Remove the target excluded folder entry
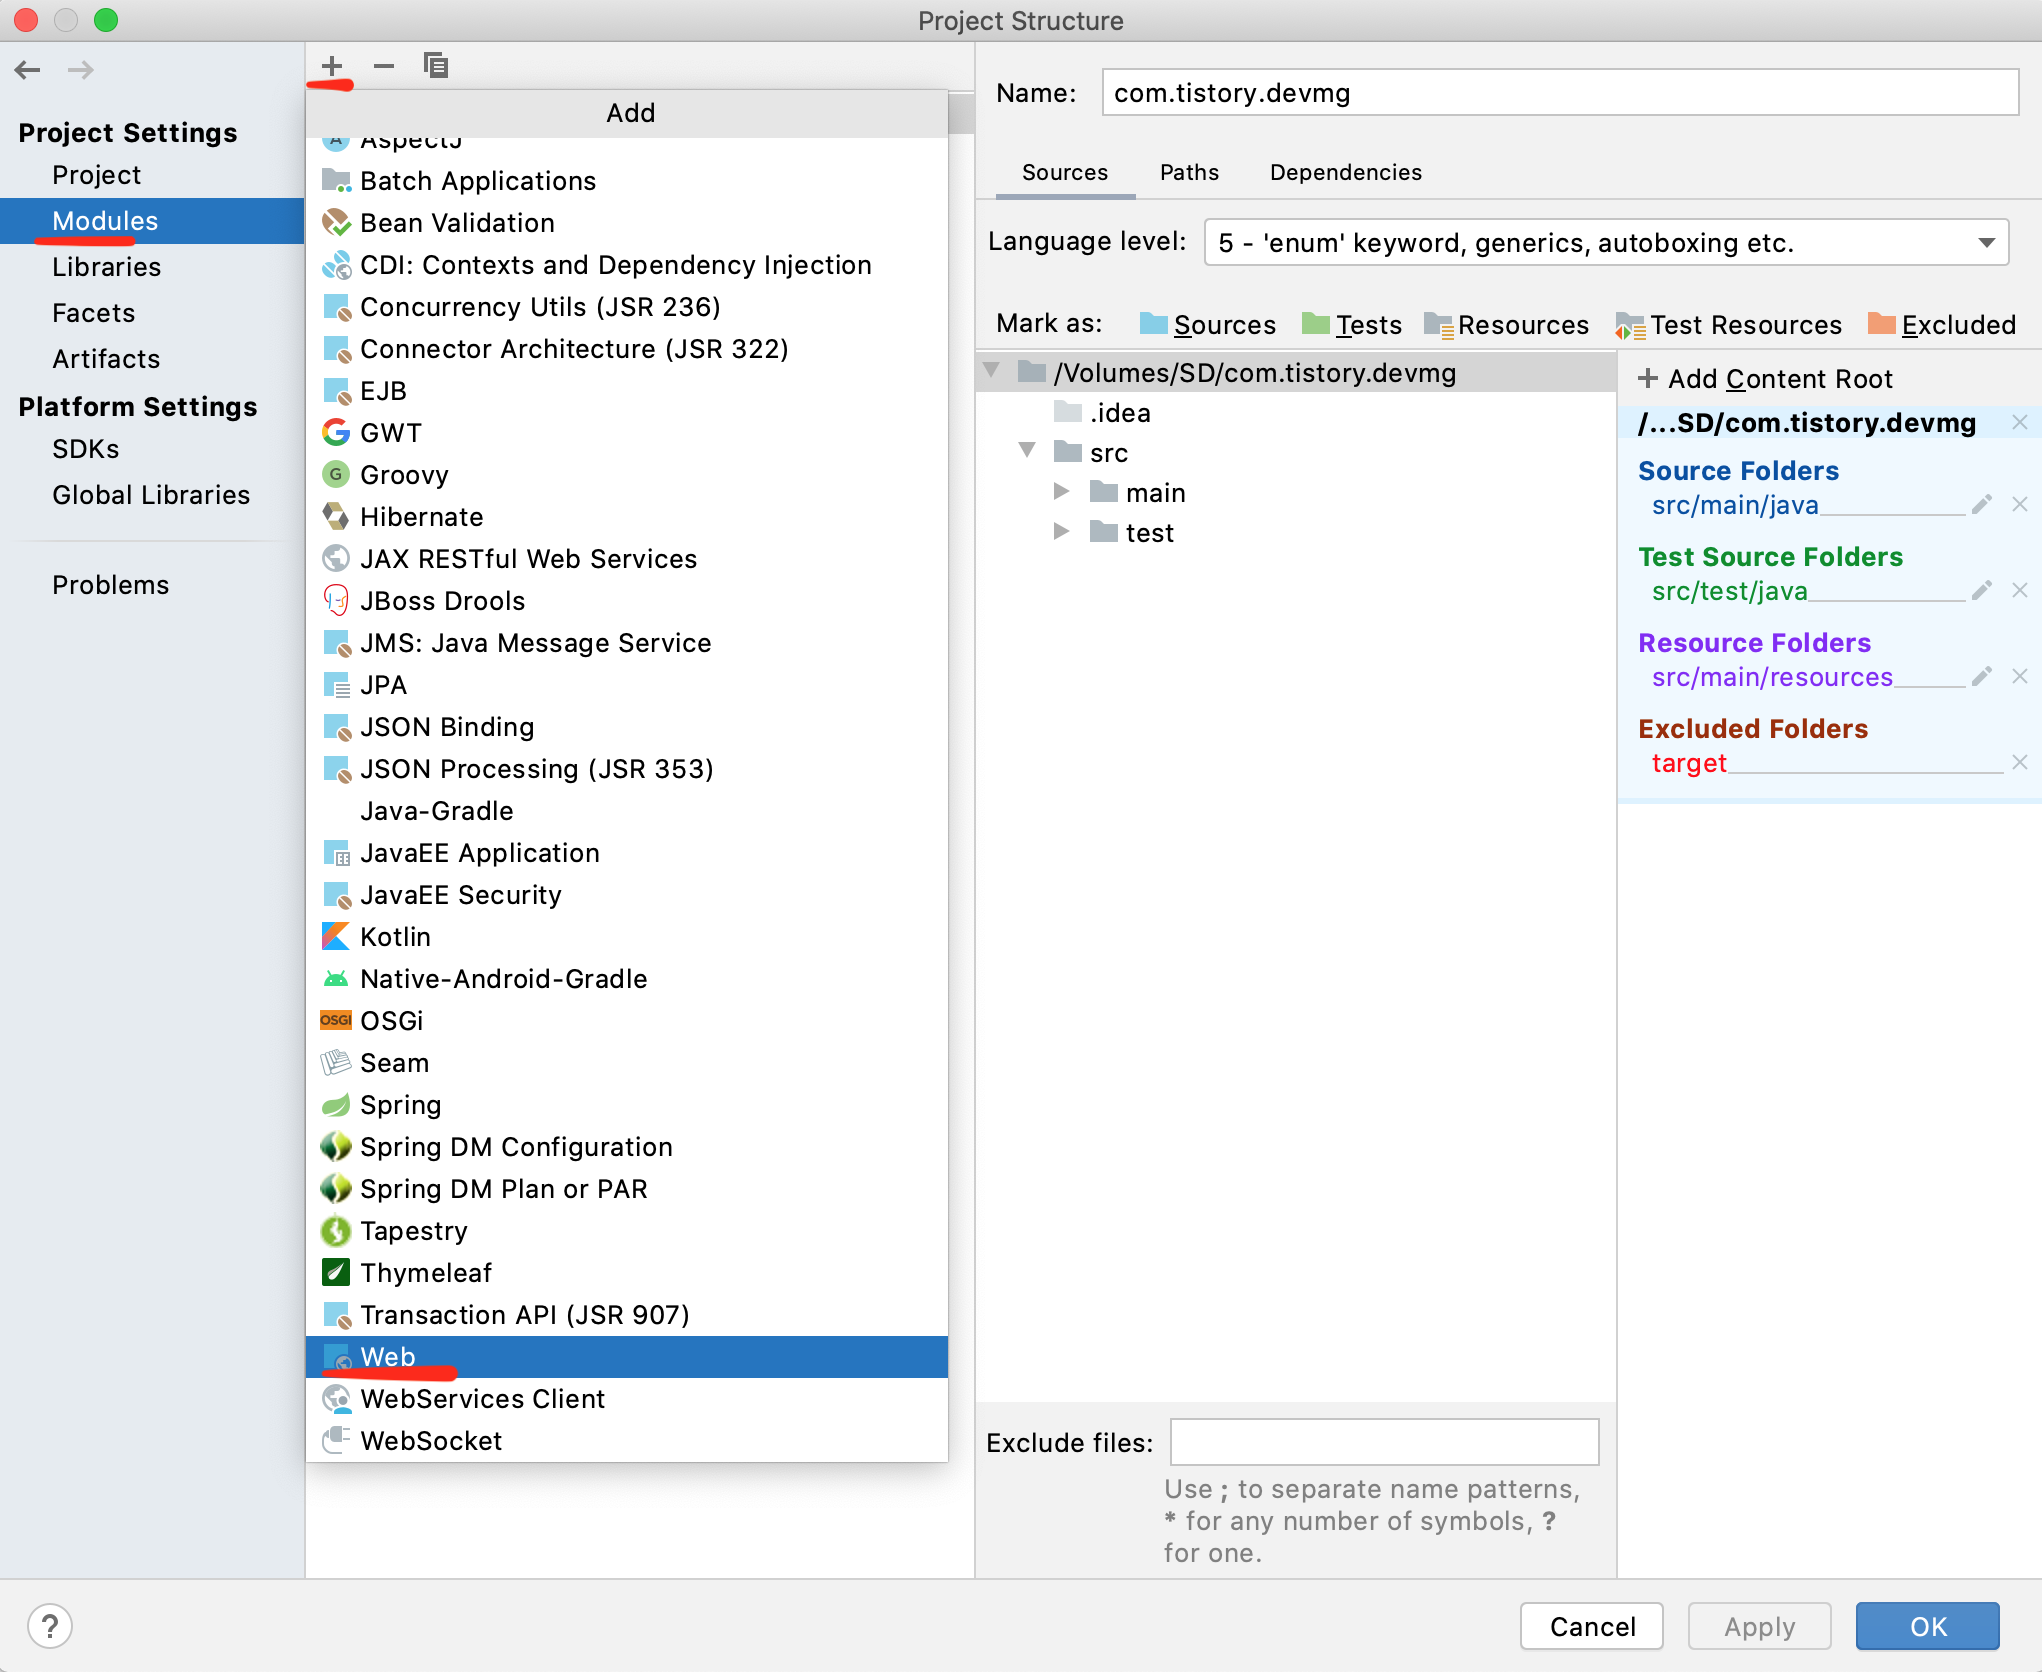 (x=2020, y=763)
